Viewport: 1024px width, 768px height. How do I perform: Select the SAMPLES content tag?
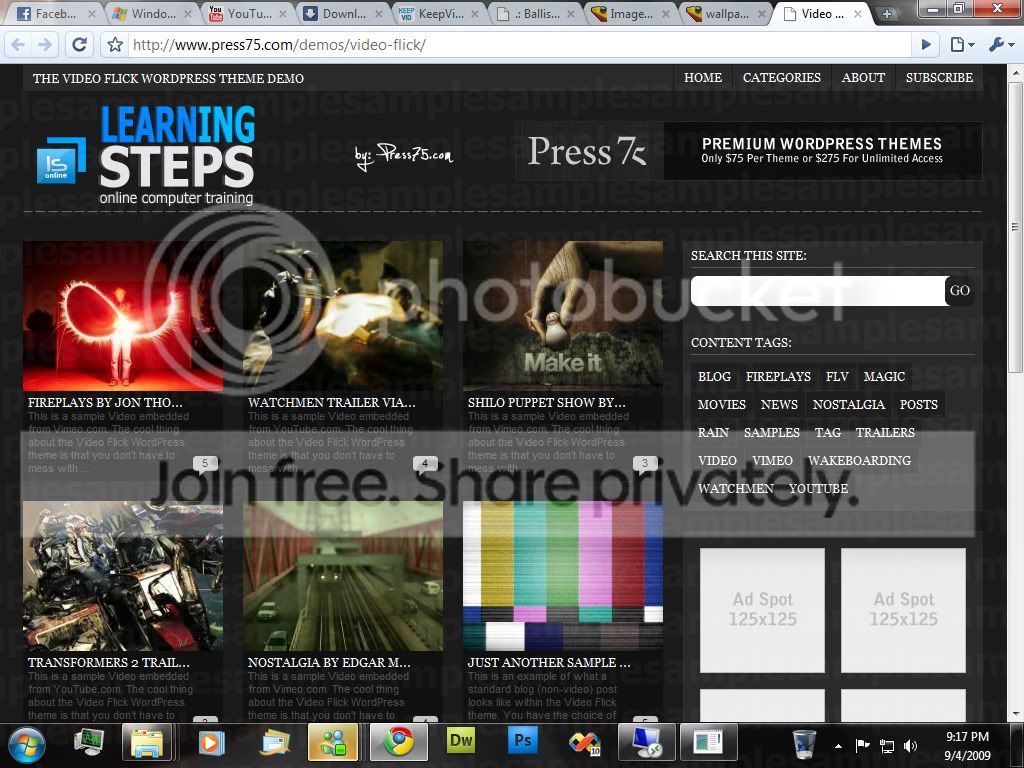(771, 433)
